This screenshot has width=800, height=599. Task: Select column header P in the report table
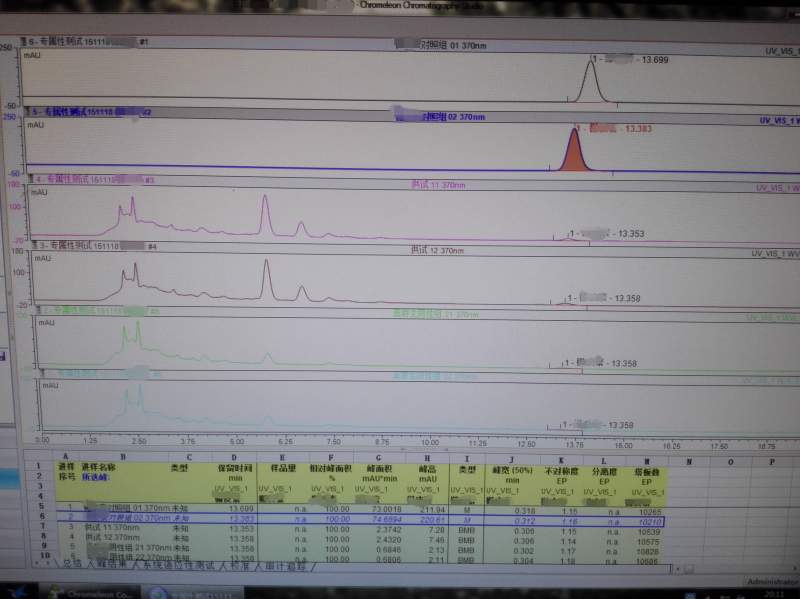point(771,461)
